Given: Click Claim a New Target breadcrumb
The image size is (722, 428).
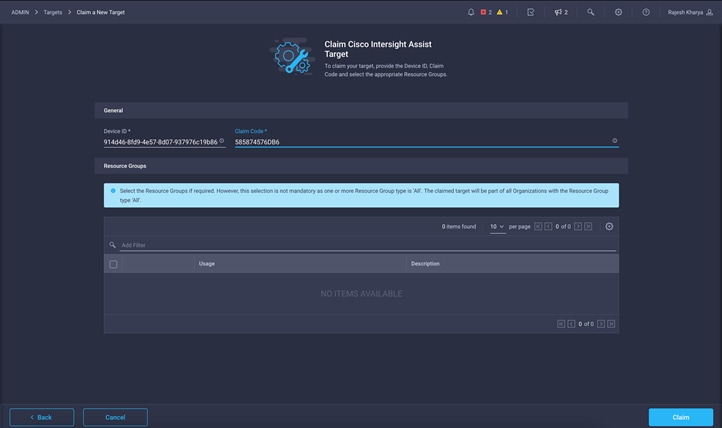Looking at the screenshot, I should 100,12.
